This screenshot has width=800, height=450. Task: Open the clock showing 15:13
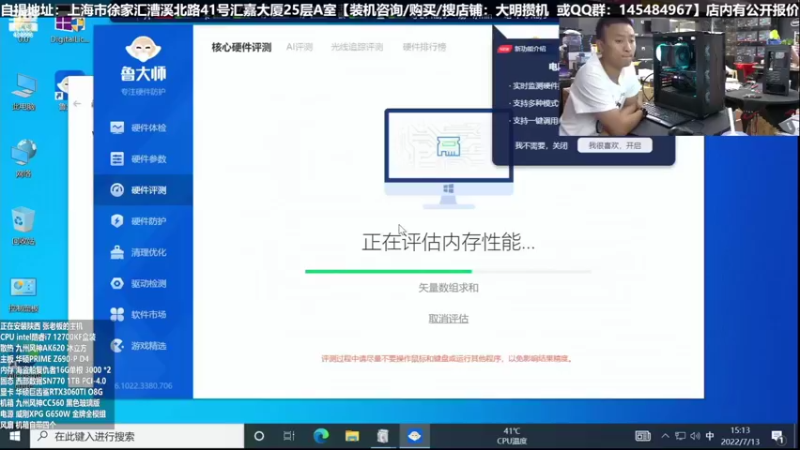click(740, 436)
